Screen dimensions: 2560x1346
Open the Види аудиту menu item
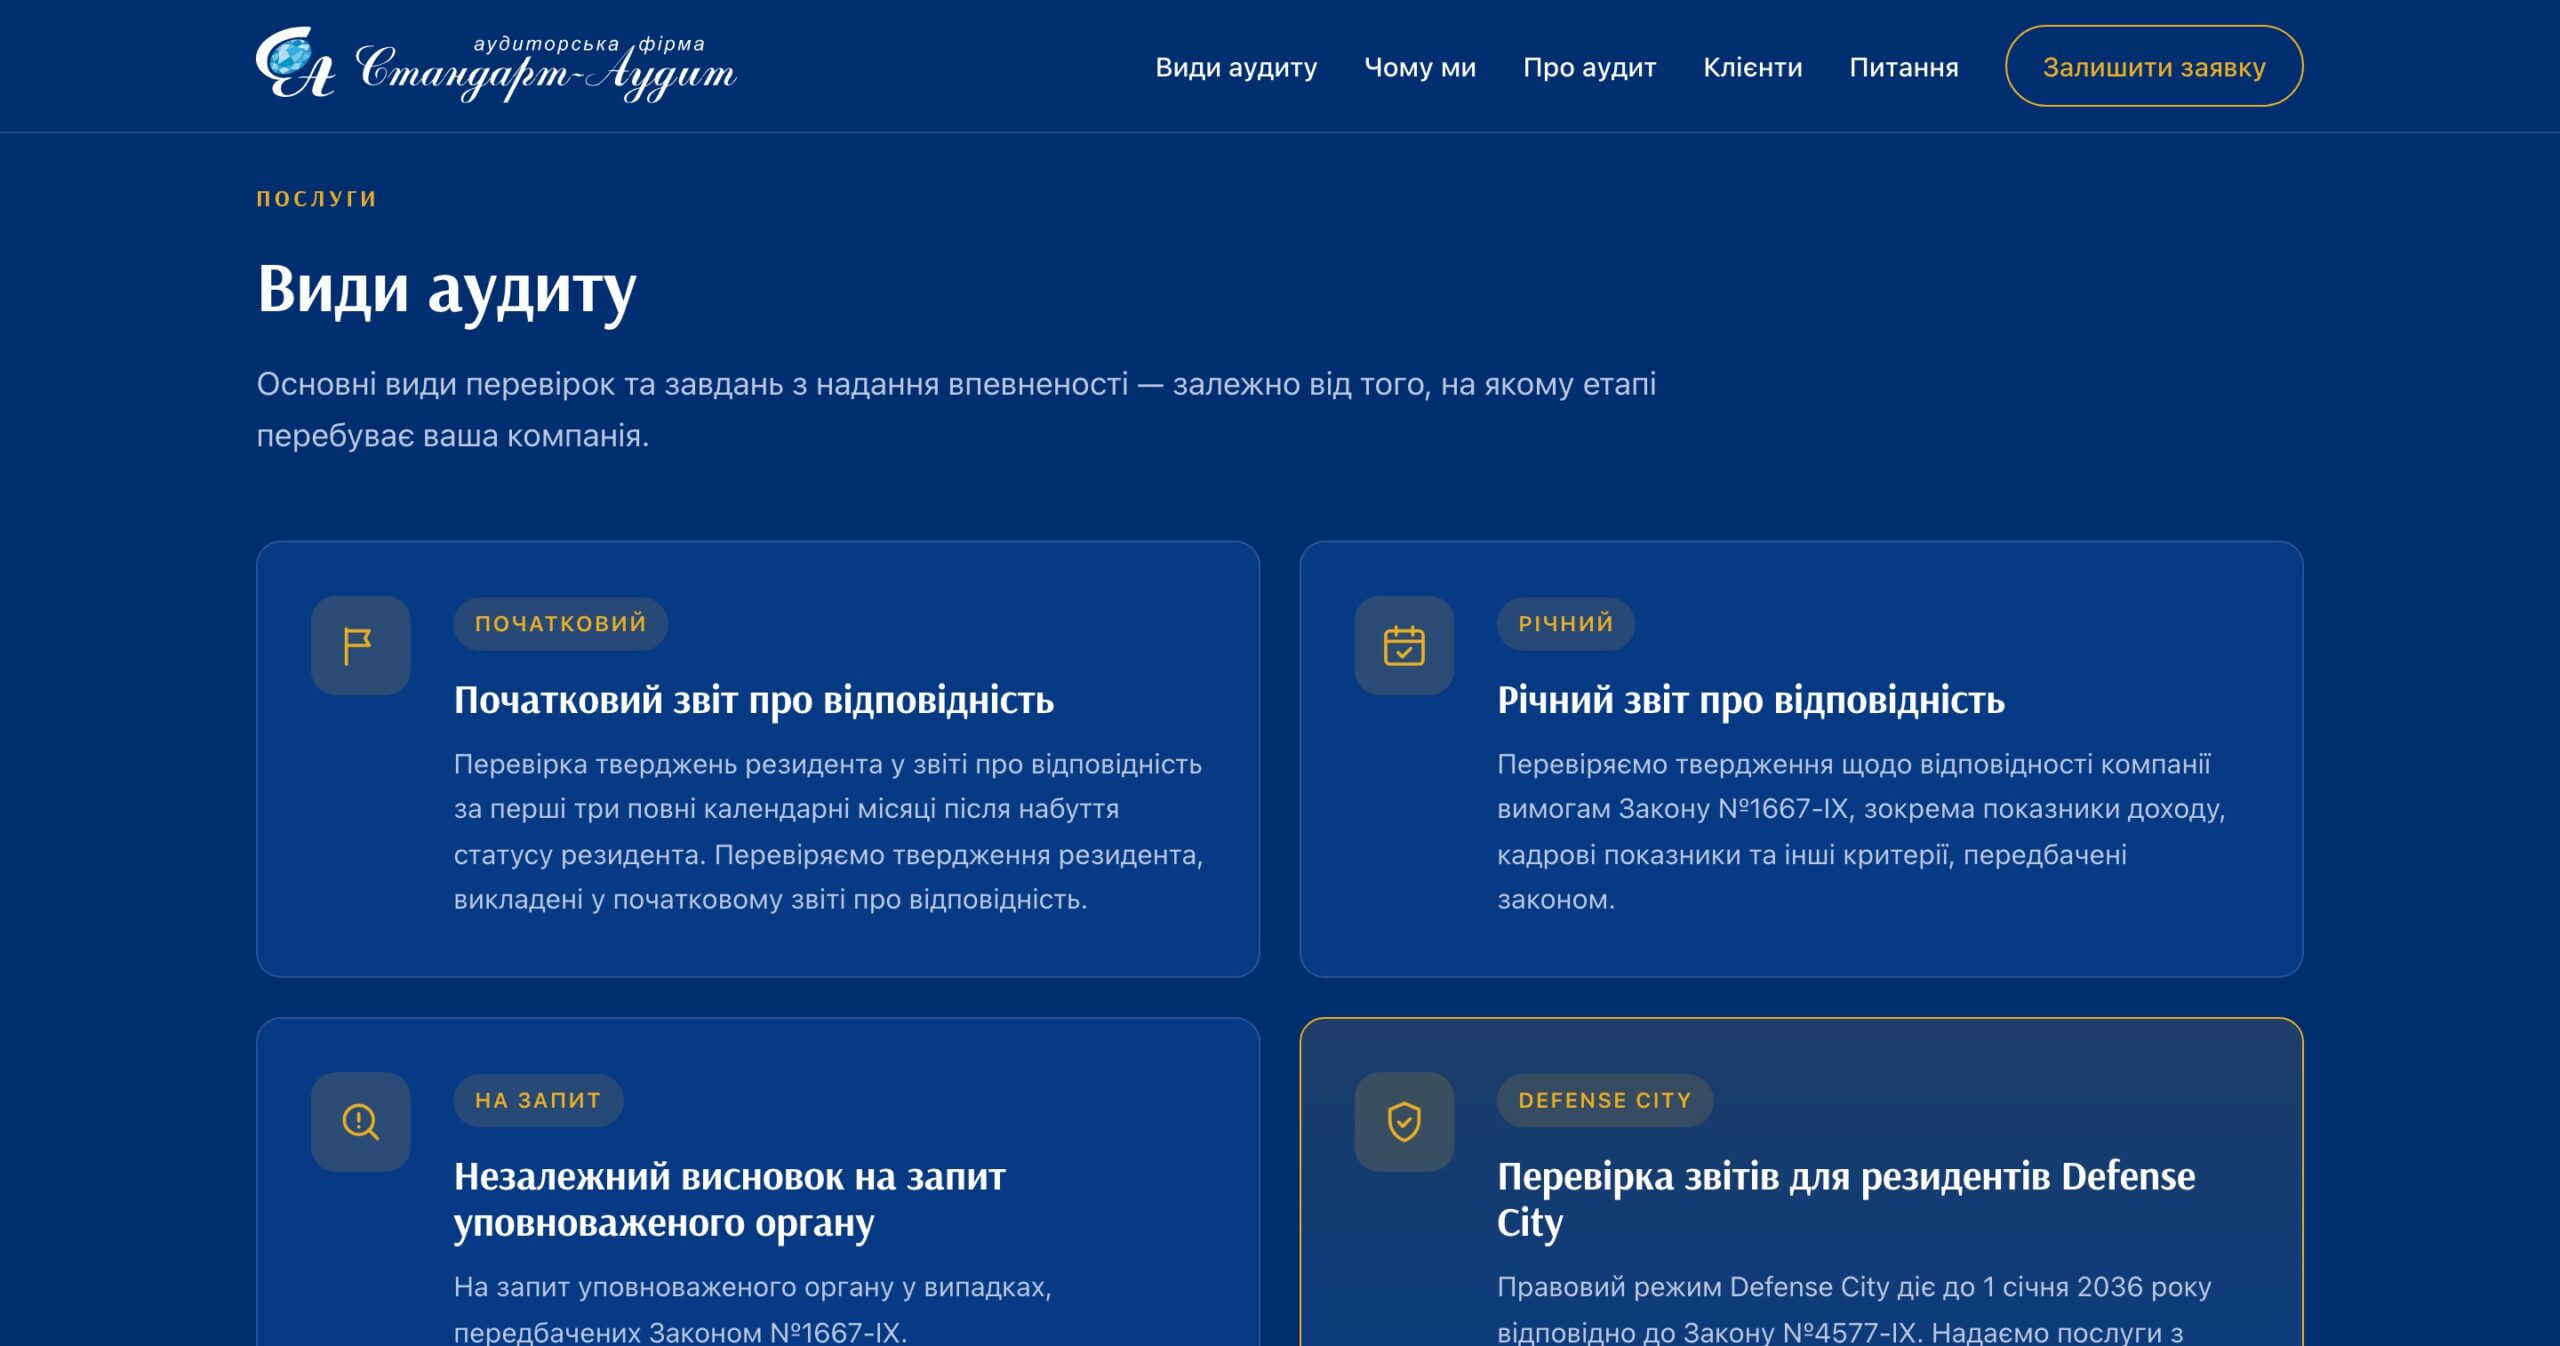1236,67
